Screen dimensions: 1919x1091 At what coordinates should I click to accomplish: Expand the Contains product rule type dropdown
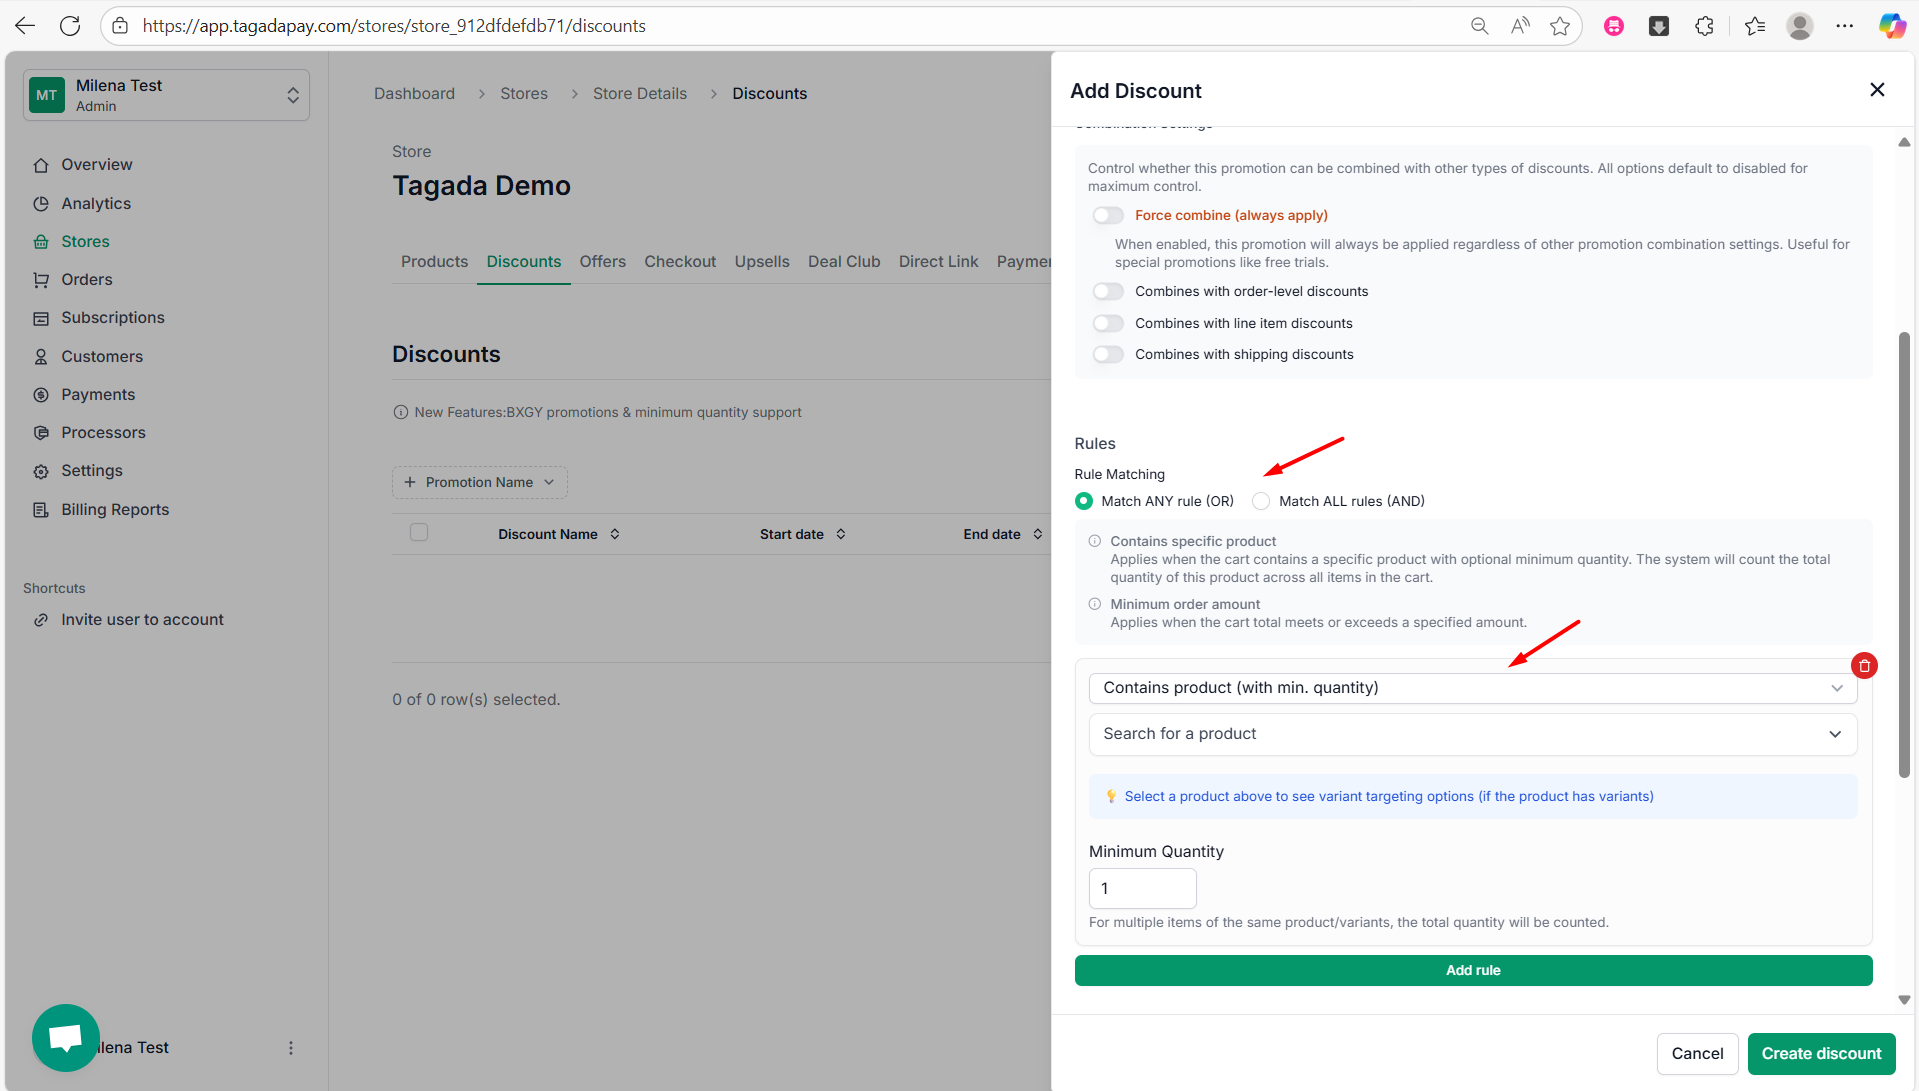(1472, 688)
